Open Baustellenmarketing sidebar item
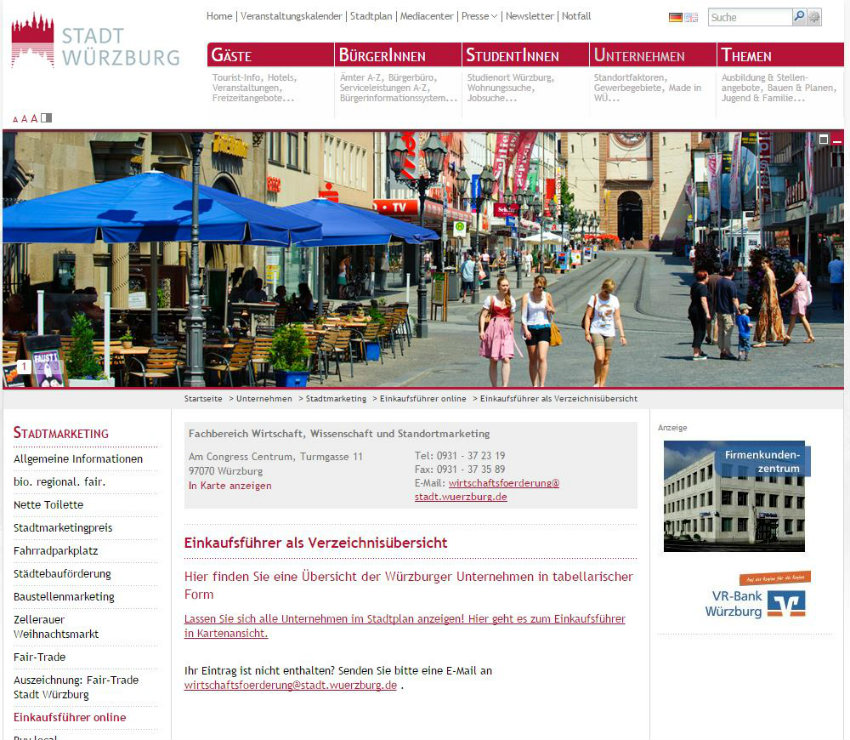Screen dimensions: 850x740 pyautogui.click(x=64, y=596)
